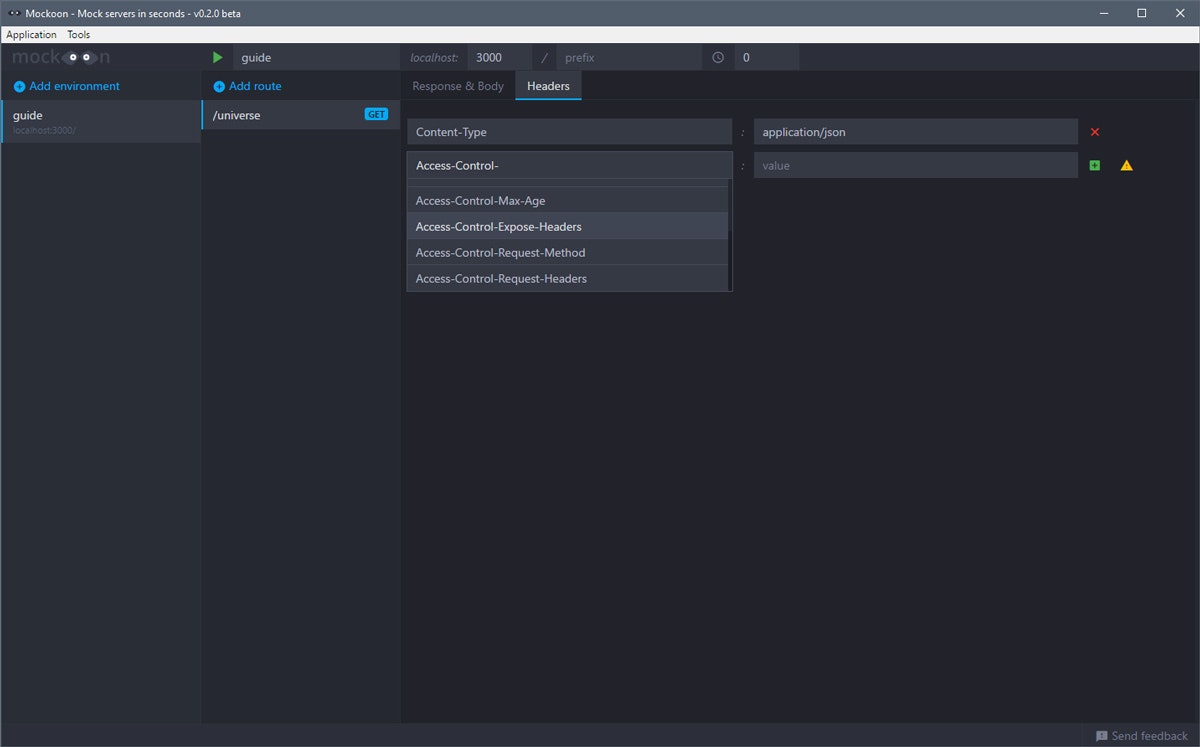This screenshot has width=1200, height=747.
Task: Click the Mockoon eyes logo
Action: click(79, 58)
